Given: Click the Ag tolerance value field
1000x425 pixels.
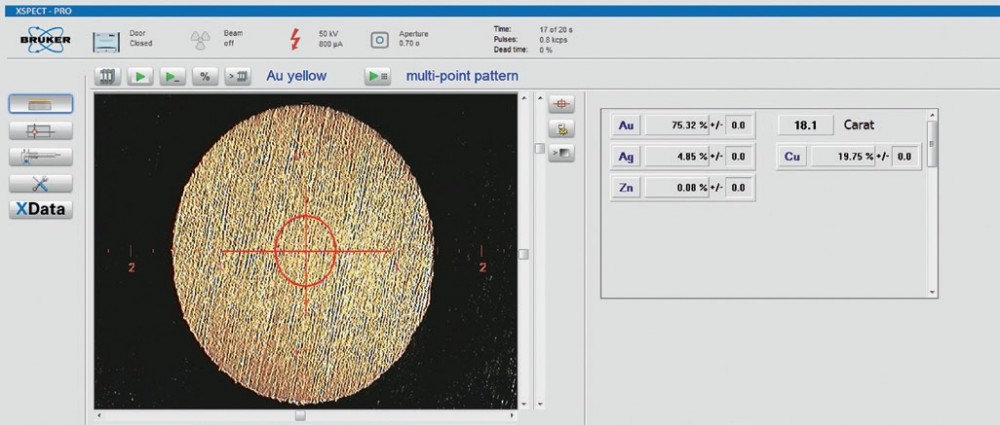Looking at the screenshot, I should coord(738,156).
